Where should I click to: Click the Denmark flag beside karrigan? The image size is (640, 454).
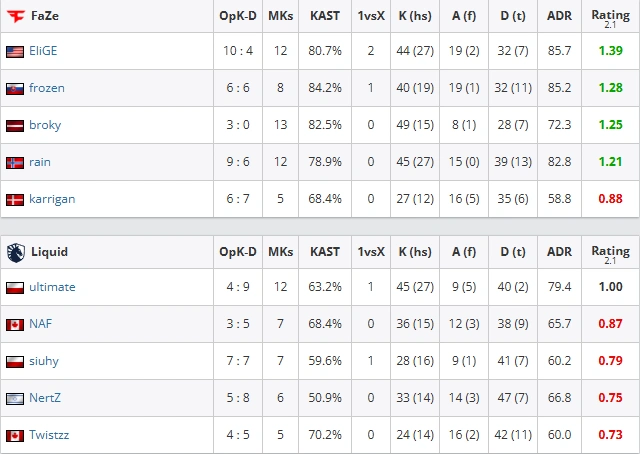point(15,200)
